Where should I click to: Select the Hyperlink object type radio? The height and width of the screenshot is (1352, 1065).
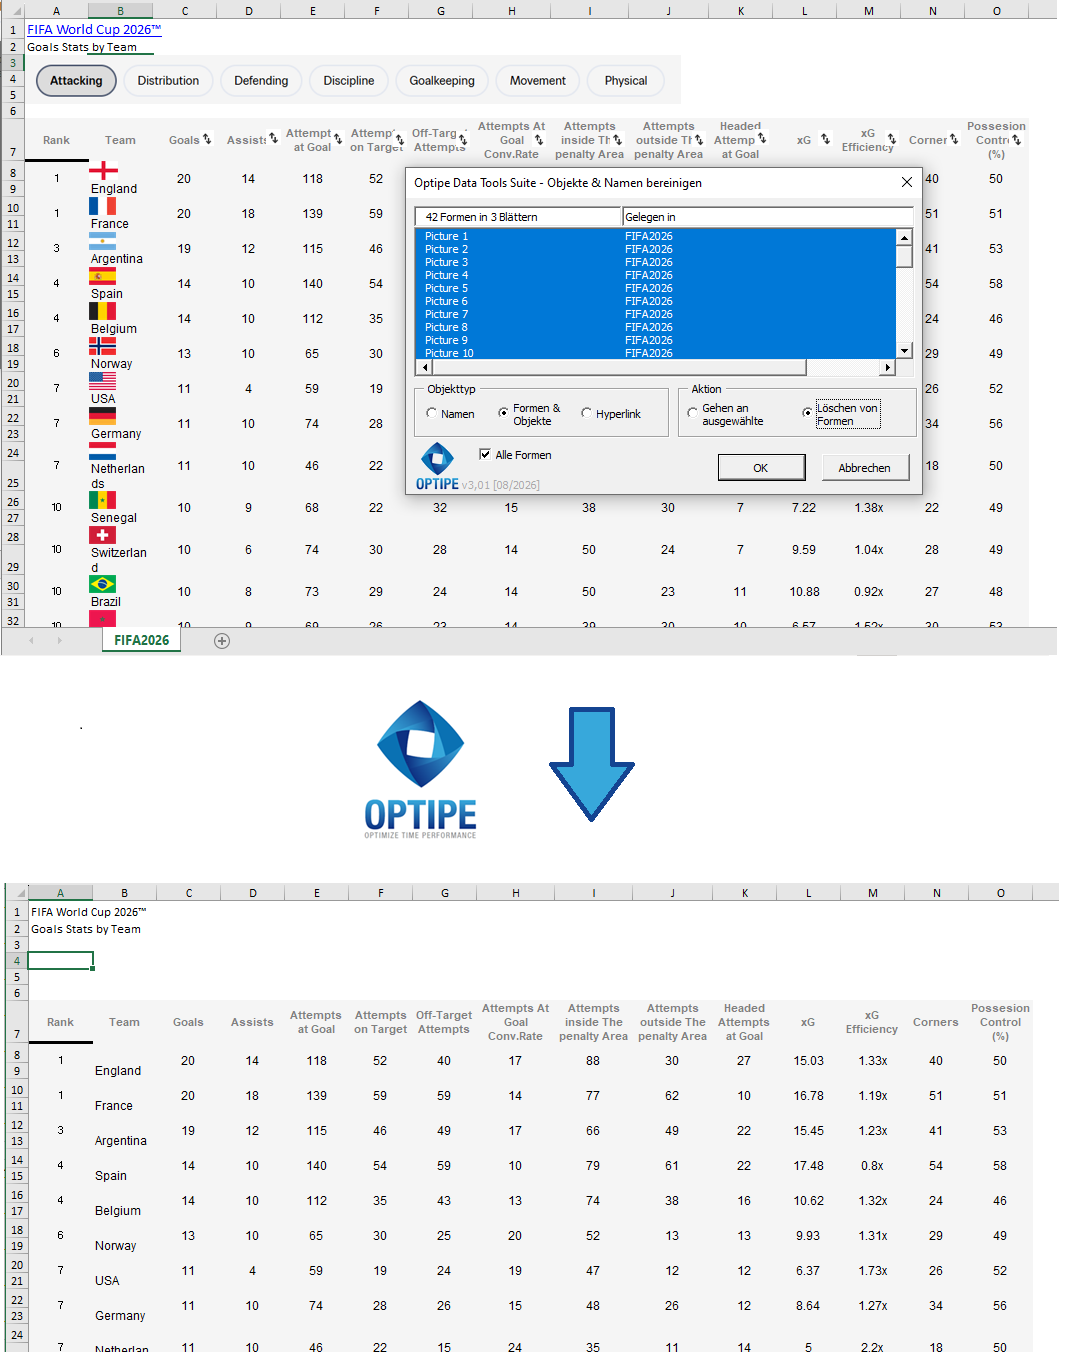(586, 413)
